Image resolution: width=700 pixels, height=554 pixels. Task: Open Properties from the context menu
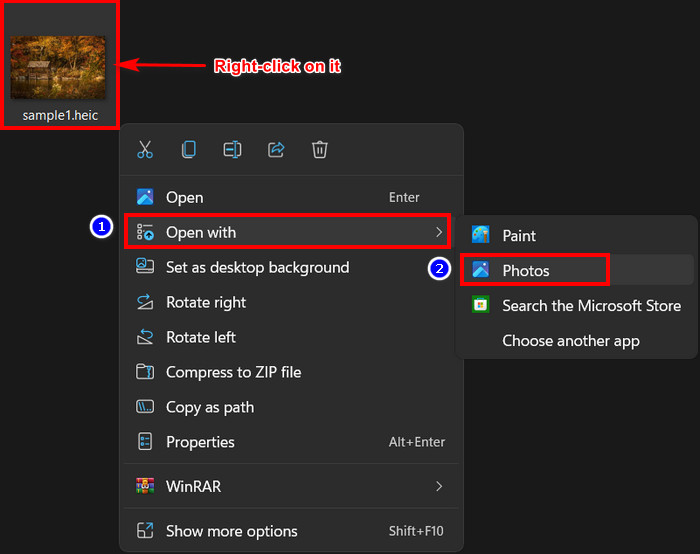(292, 442)
